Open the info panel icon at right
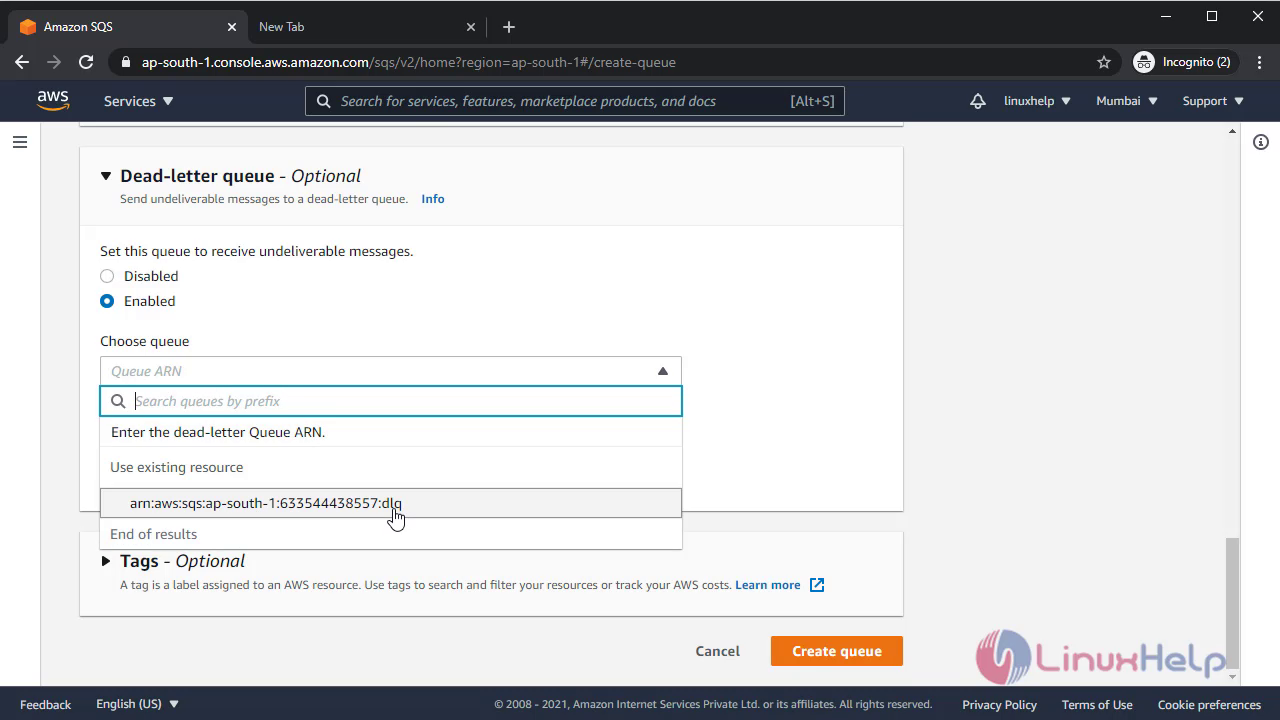This screenshot has height=720, width=1280. coord(1261,143)
